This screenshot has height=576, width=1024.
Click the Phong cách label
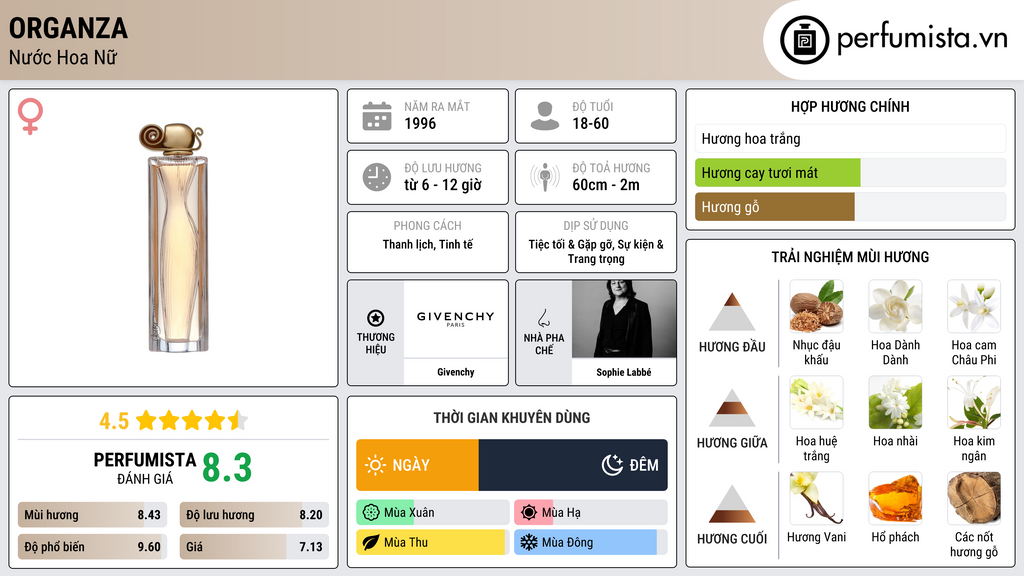[427, 225]
